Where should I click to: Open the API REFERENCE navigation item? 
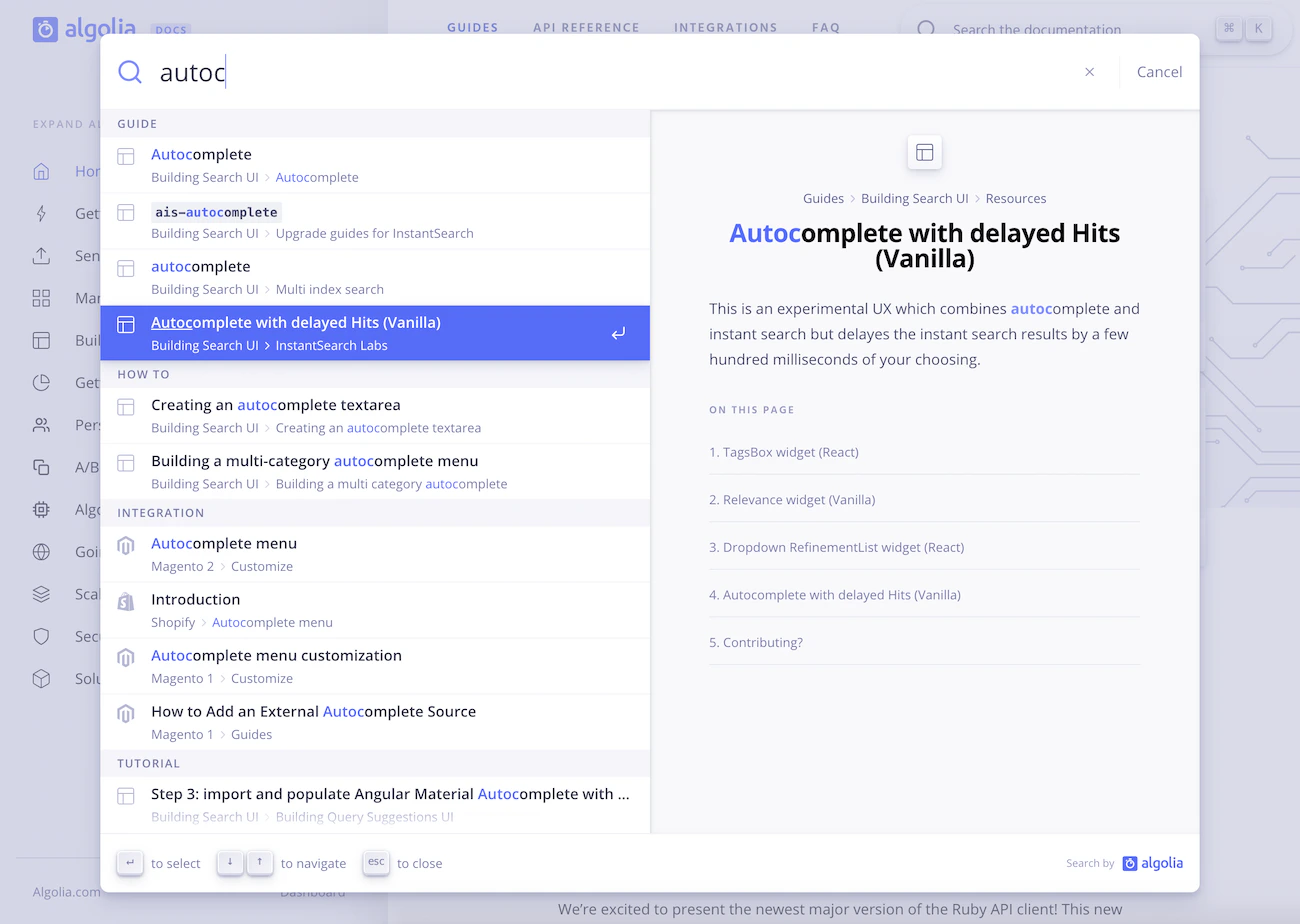587,27
